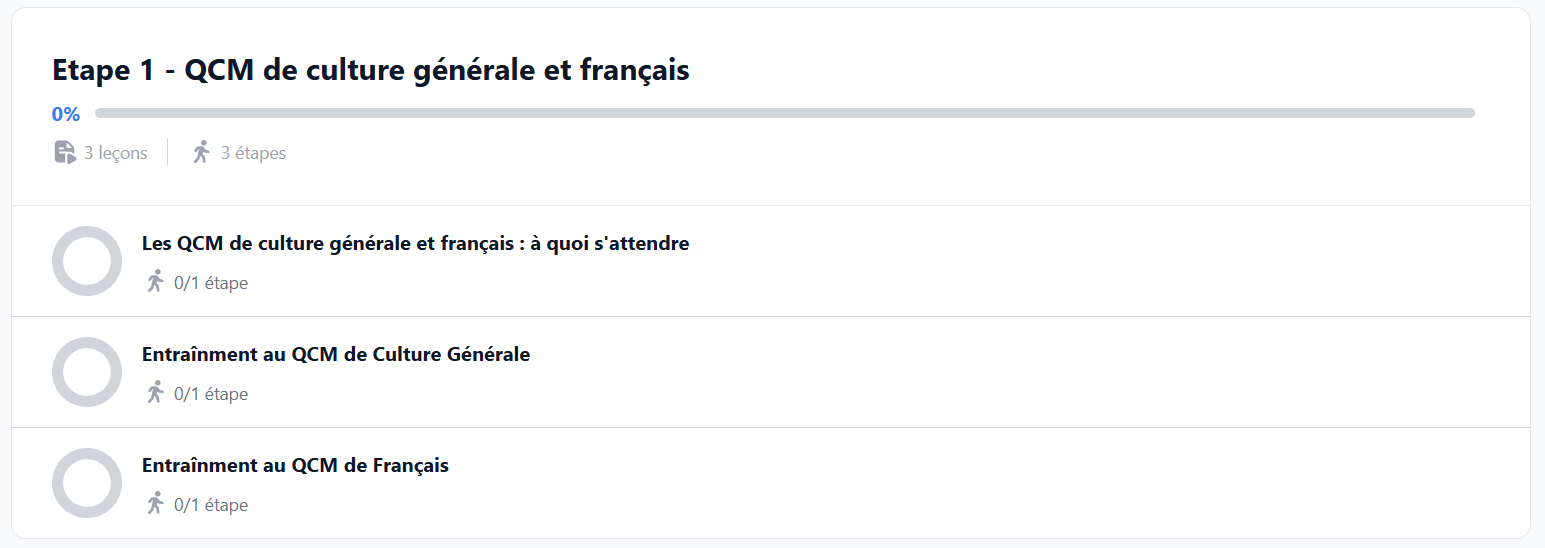The height and width of the screenshot is (548, 1545).
Task: Click the walking icon under Culture Générale lesson
Action: point(154,393)
